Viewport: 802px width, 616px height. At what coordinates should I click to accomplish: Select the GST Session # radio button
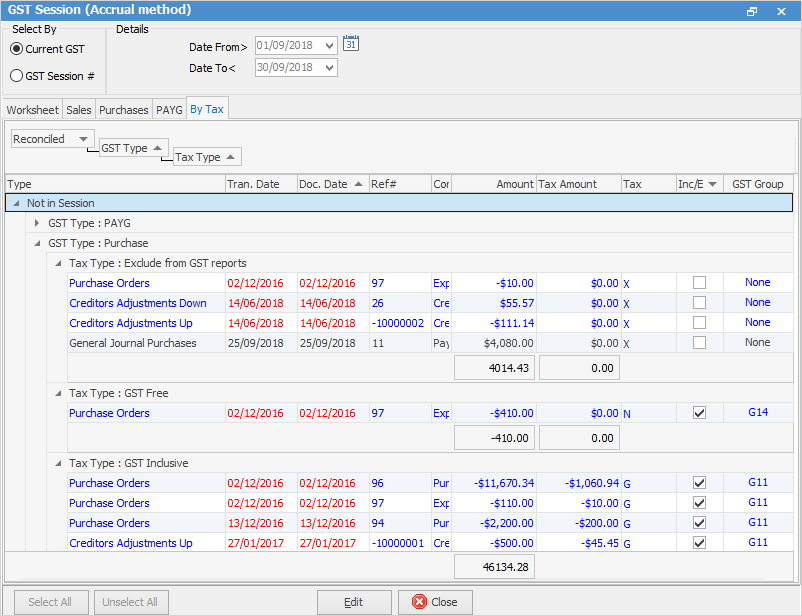[x=17, y=76]
